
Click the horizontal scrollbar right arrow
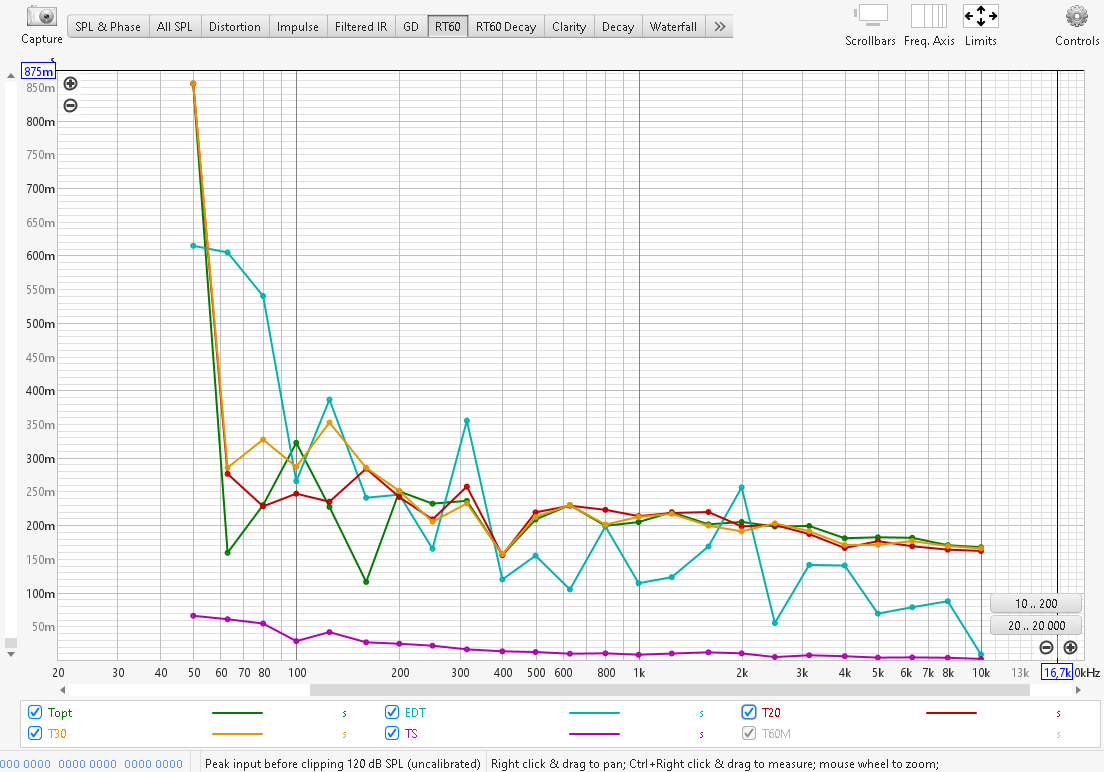tap(1078, 690)
